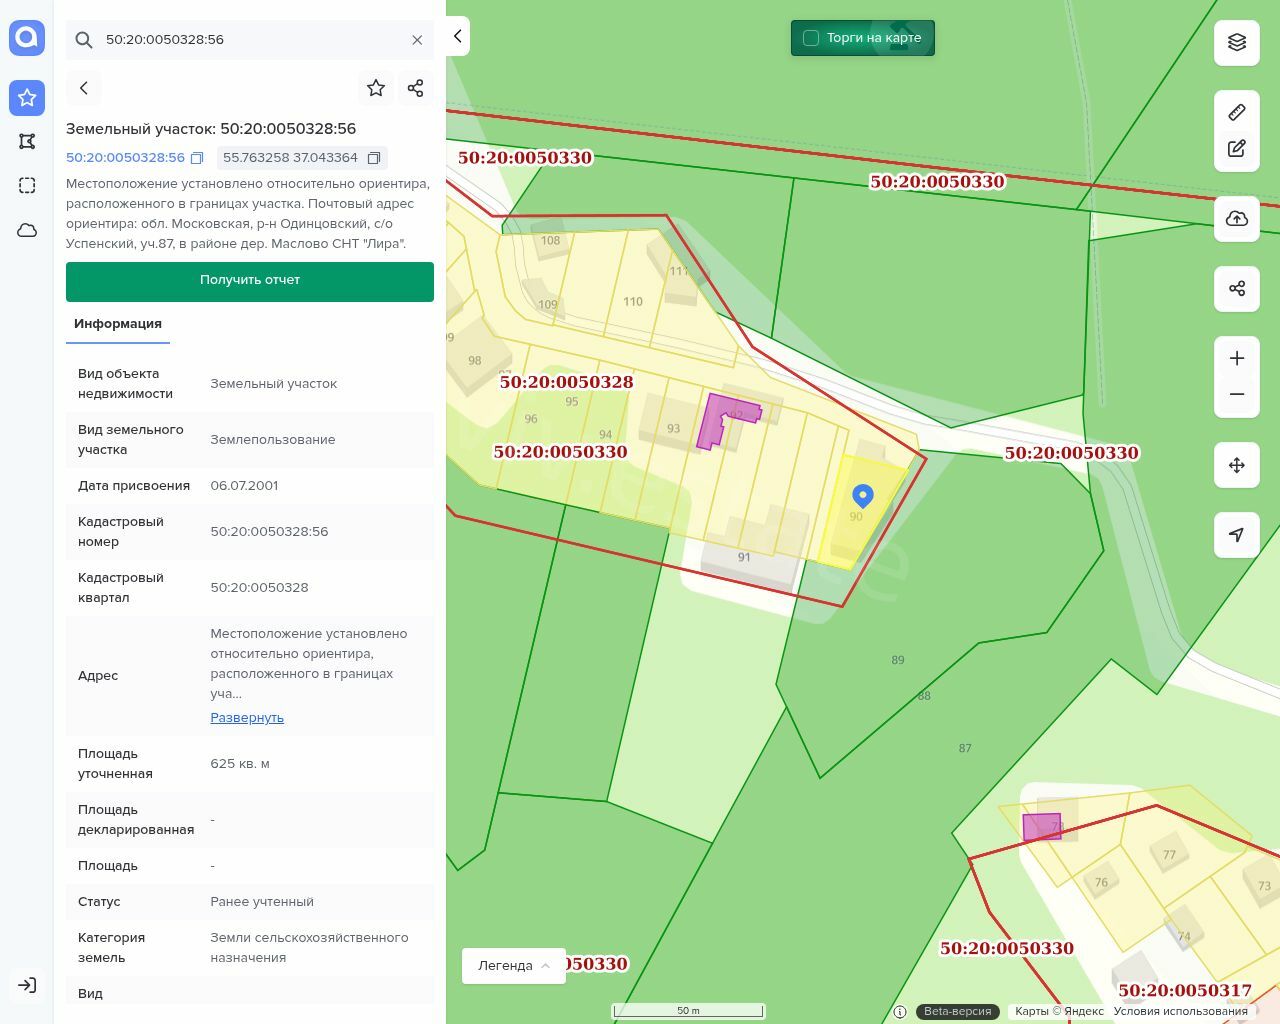This screenshot has height=1024, width=1280.
Task: Expand full address with Развернуть link
Action: tap(247, 718)
